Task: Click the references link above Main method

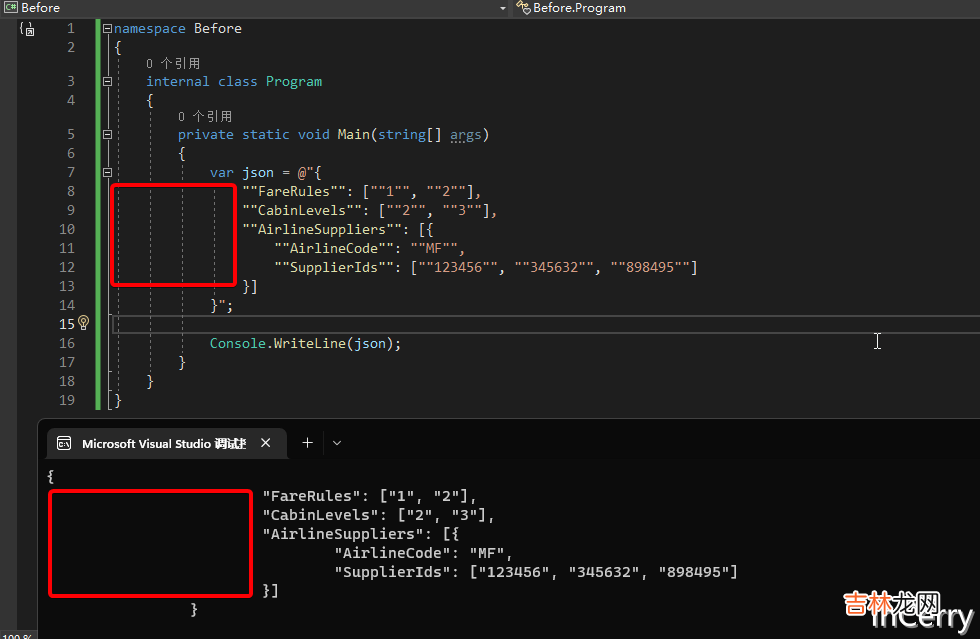Action: click(x=205, y=117)
